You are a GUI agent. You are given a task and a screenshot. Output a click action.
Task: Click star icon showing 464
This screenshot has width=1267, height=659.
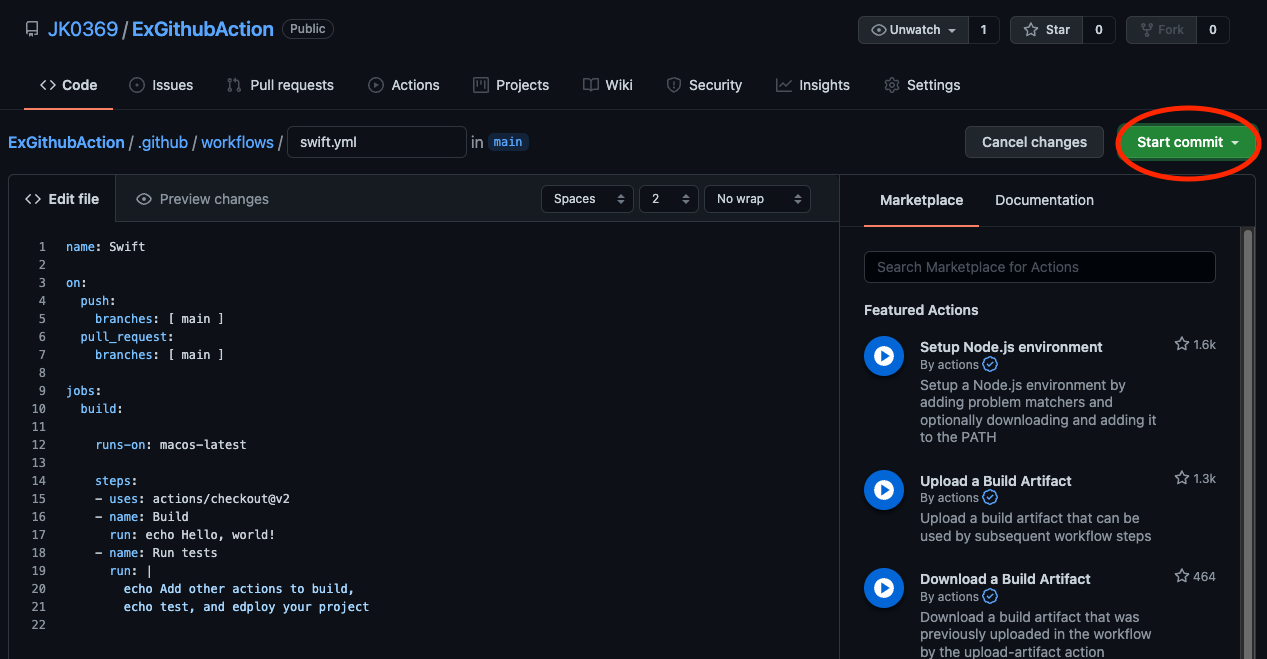point(1182,576)
